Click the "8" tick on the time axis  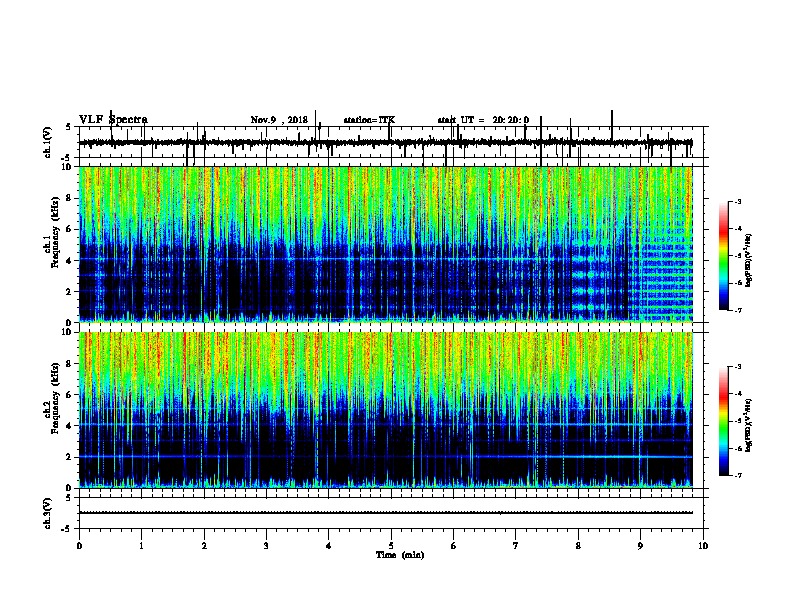(578, 546)
